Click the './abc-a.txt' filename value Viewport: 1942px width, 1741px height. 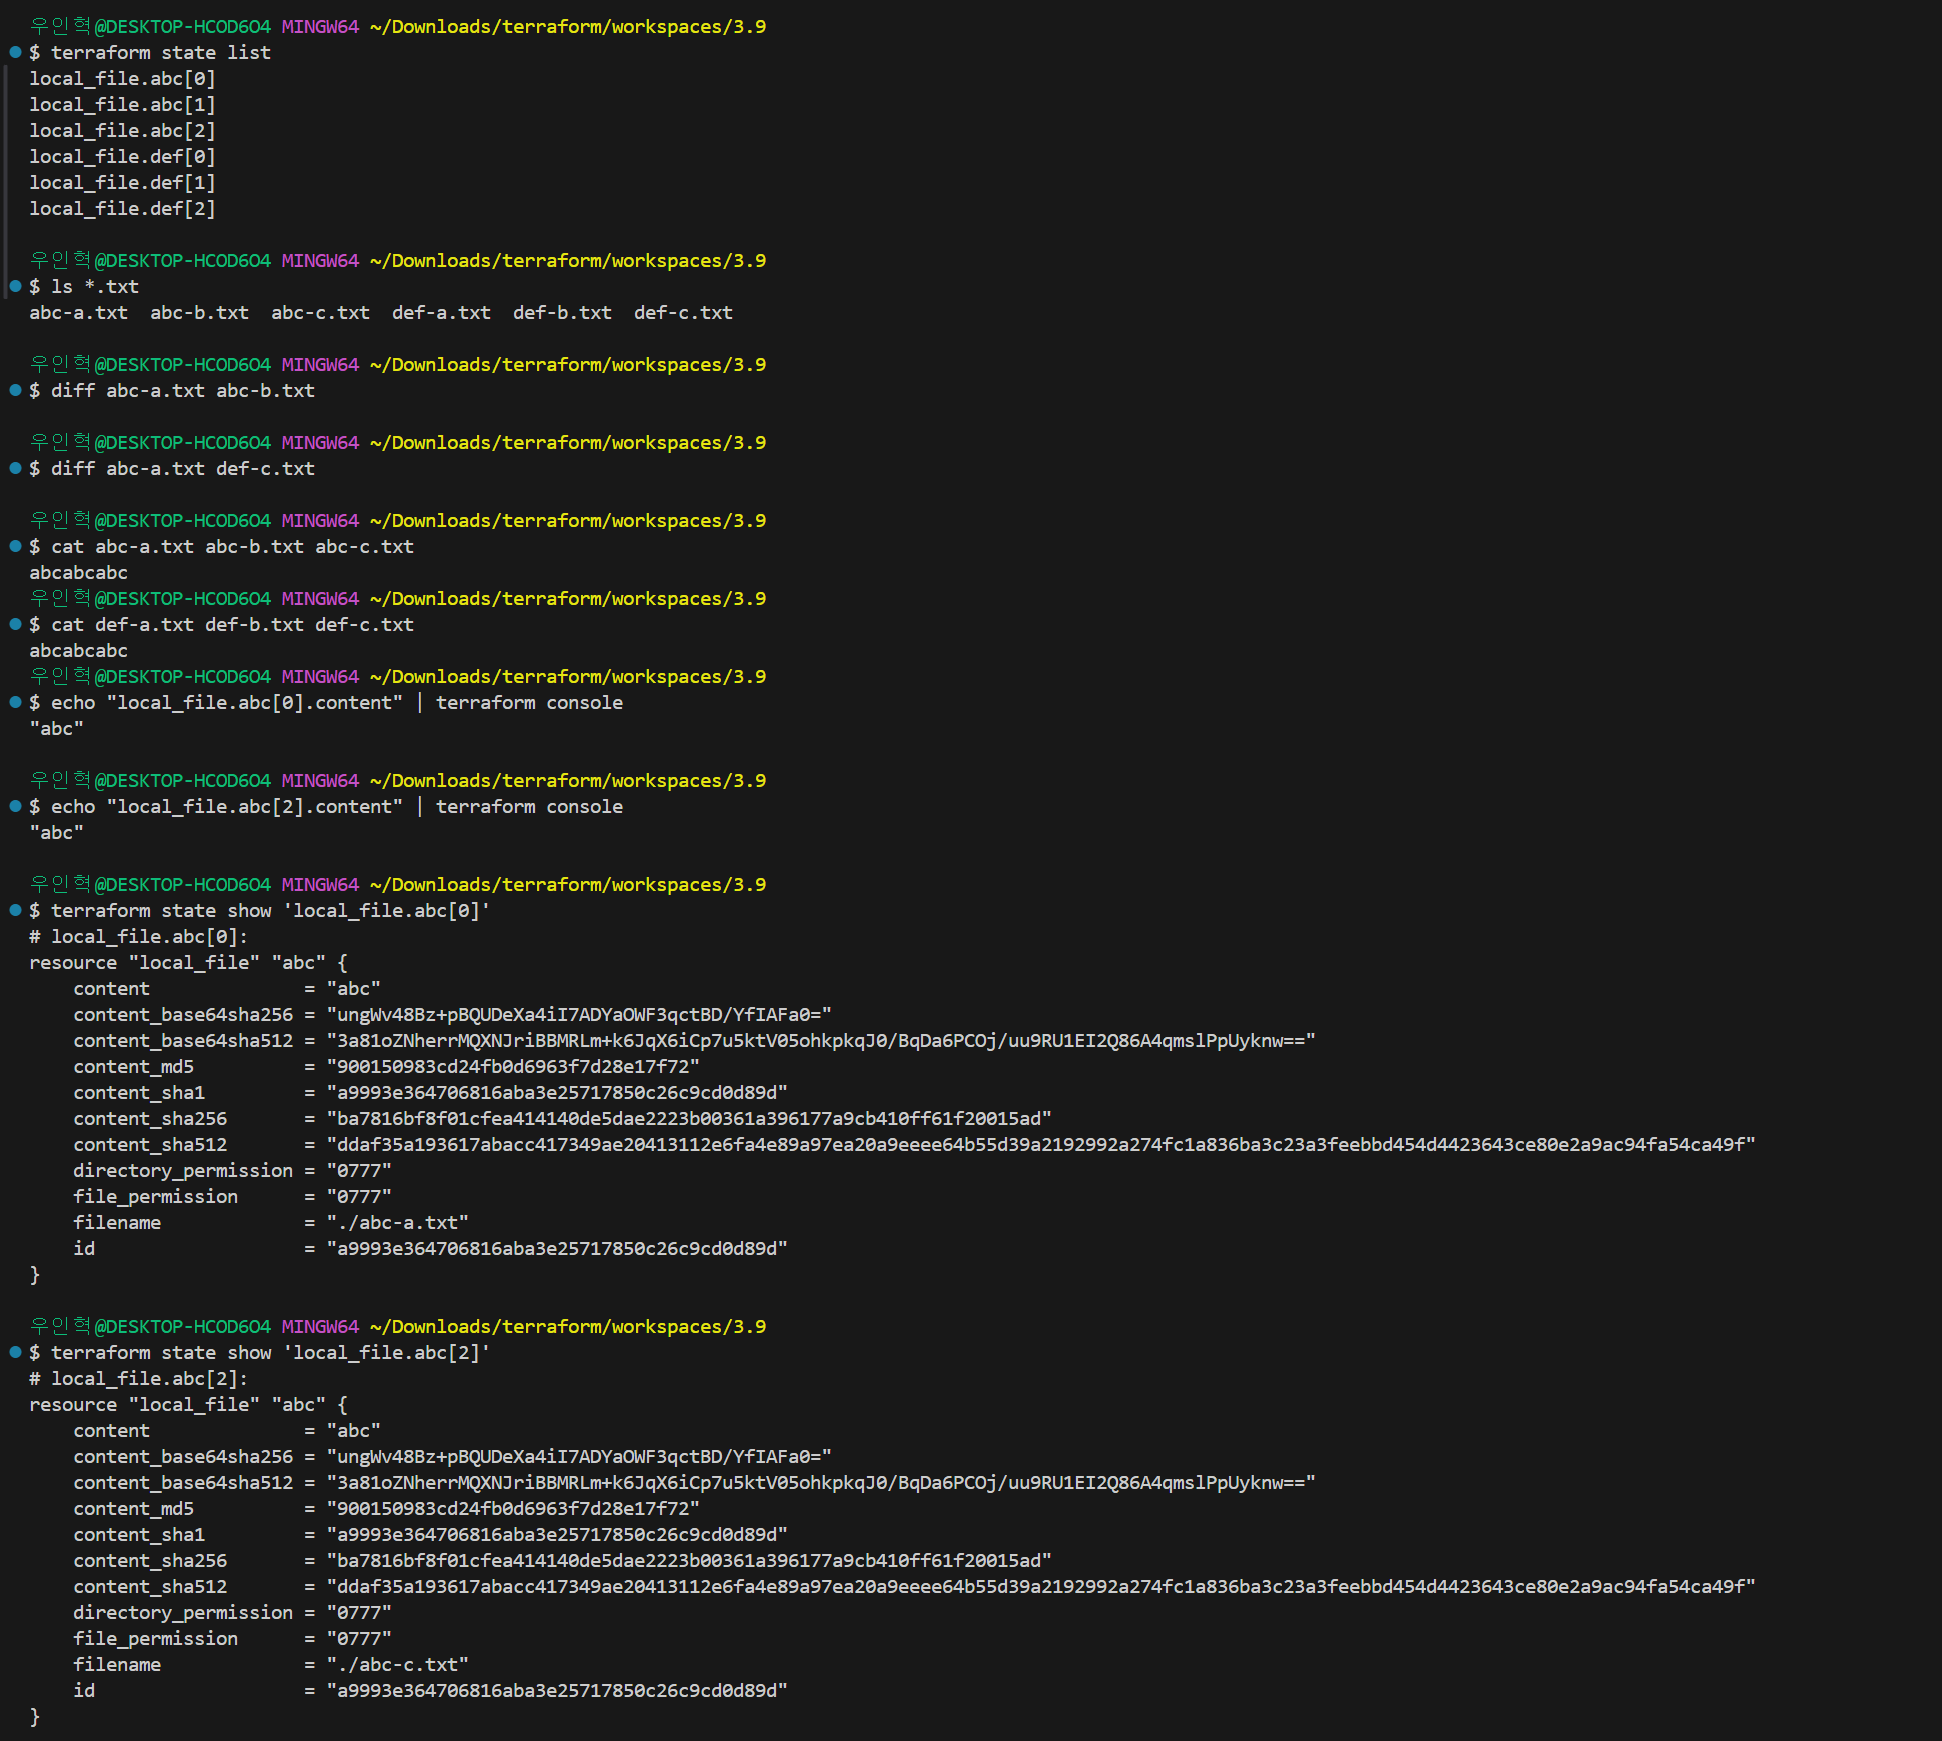(x=397, y=1222)
